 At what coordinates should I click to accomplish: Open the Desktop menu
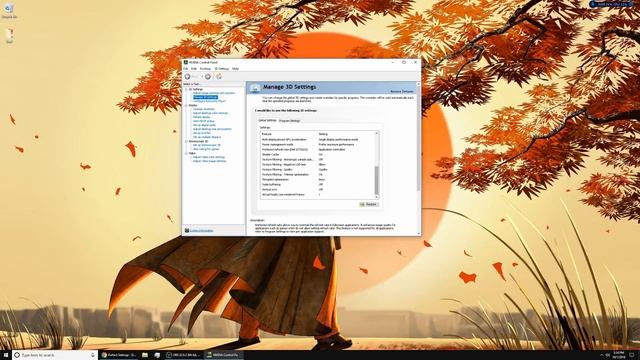tap(205, 69)
